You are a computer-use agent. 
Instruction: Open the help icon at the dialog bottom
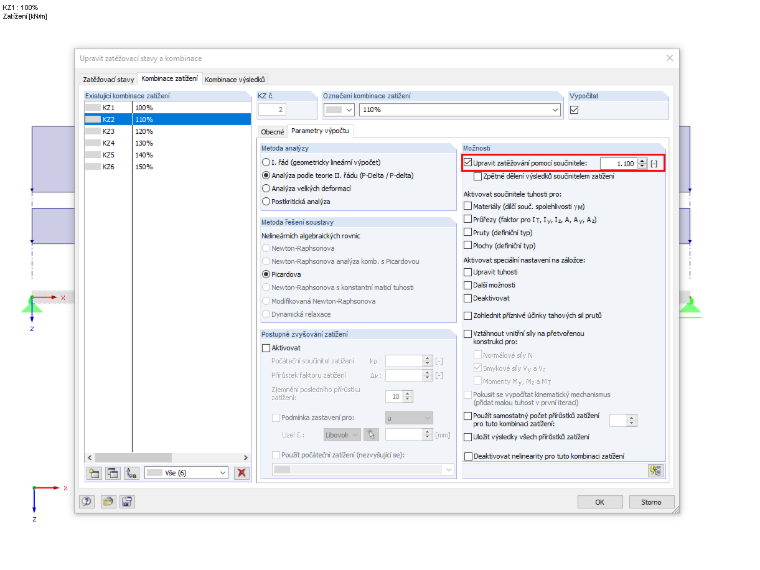(87, 502)
